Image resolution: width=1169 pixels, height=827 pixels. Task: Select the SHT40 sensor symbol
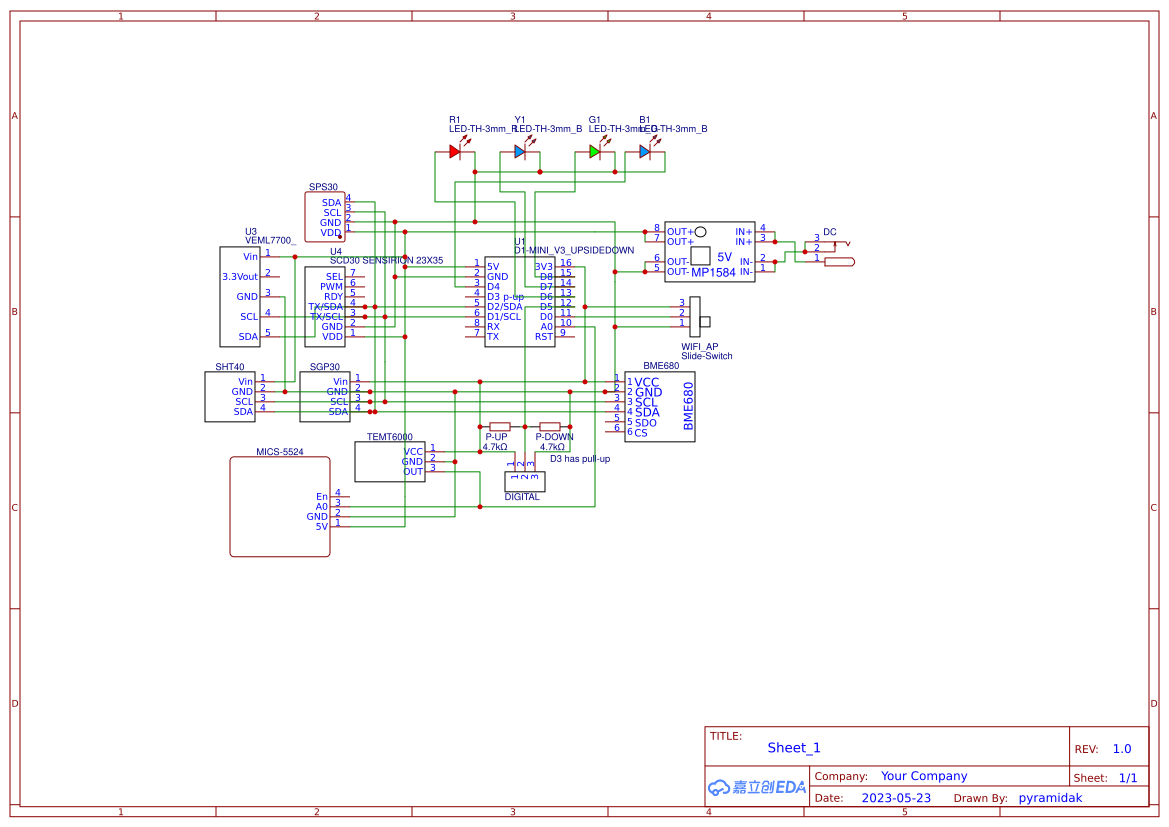click(228, 396)
